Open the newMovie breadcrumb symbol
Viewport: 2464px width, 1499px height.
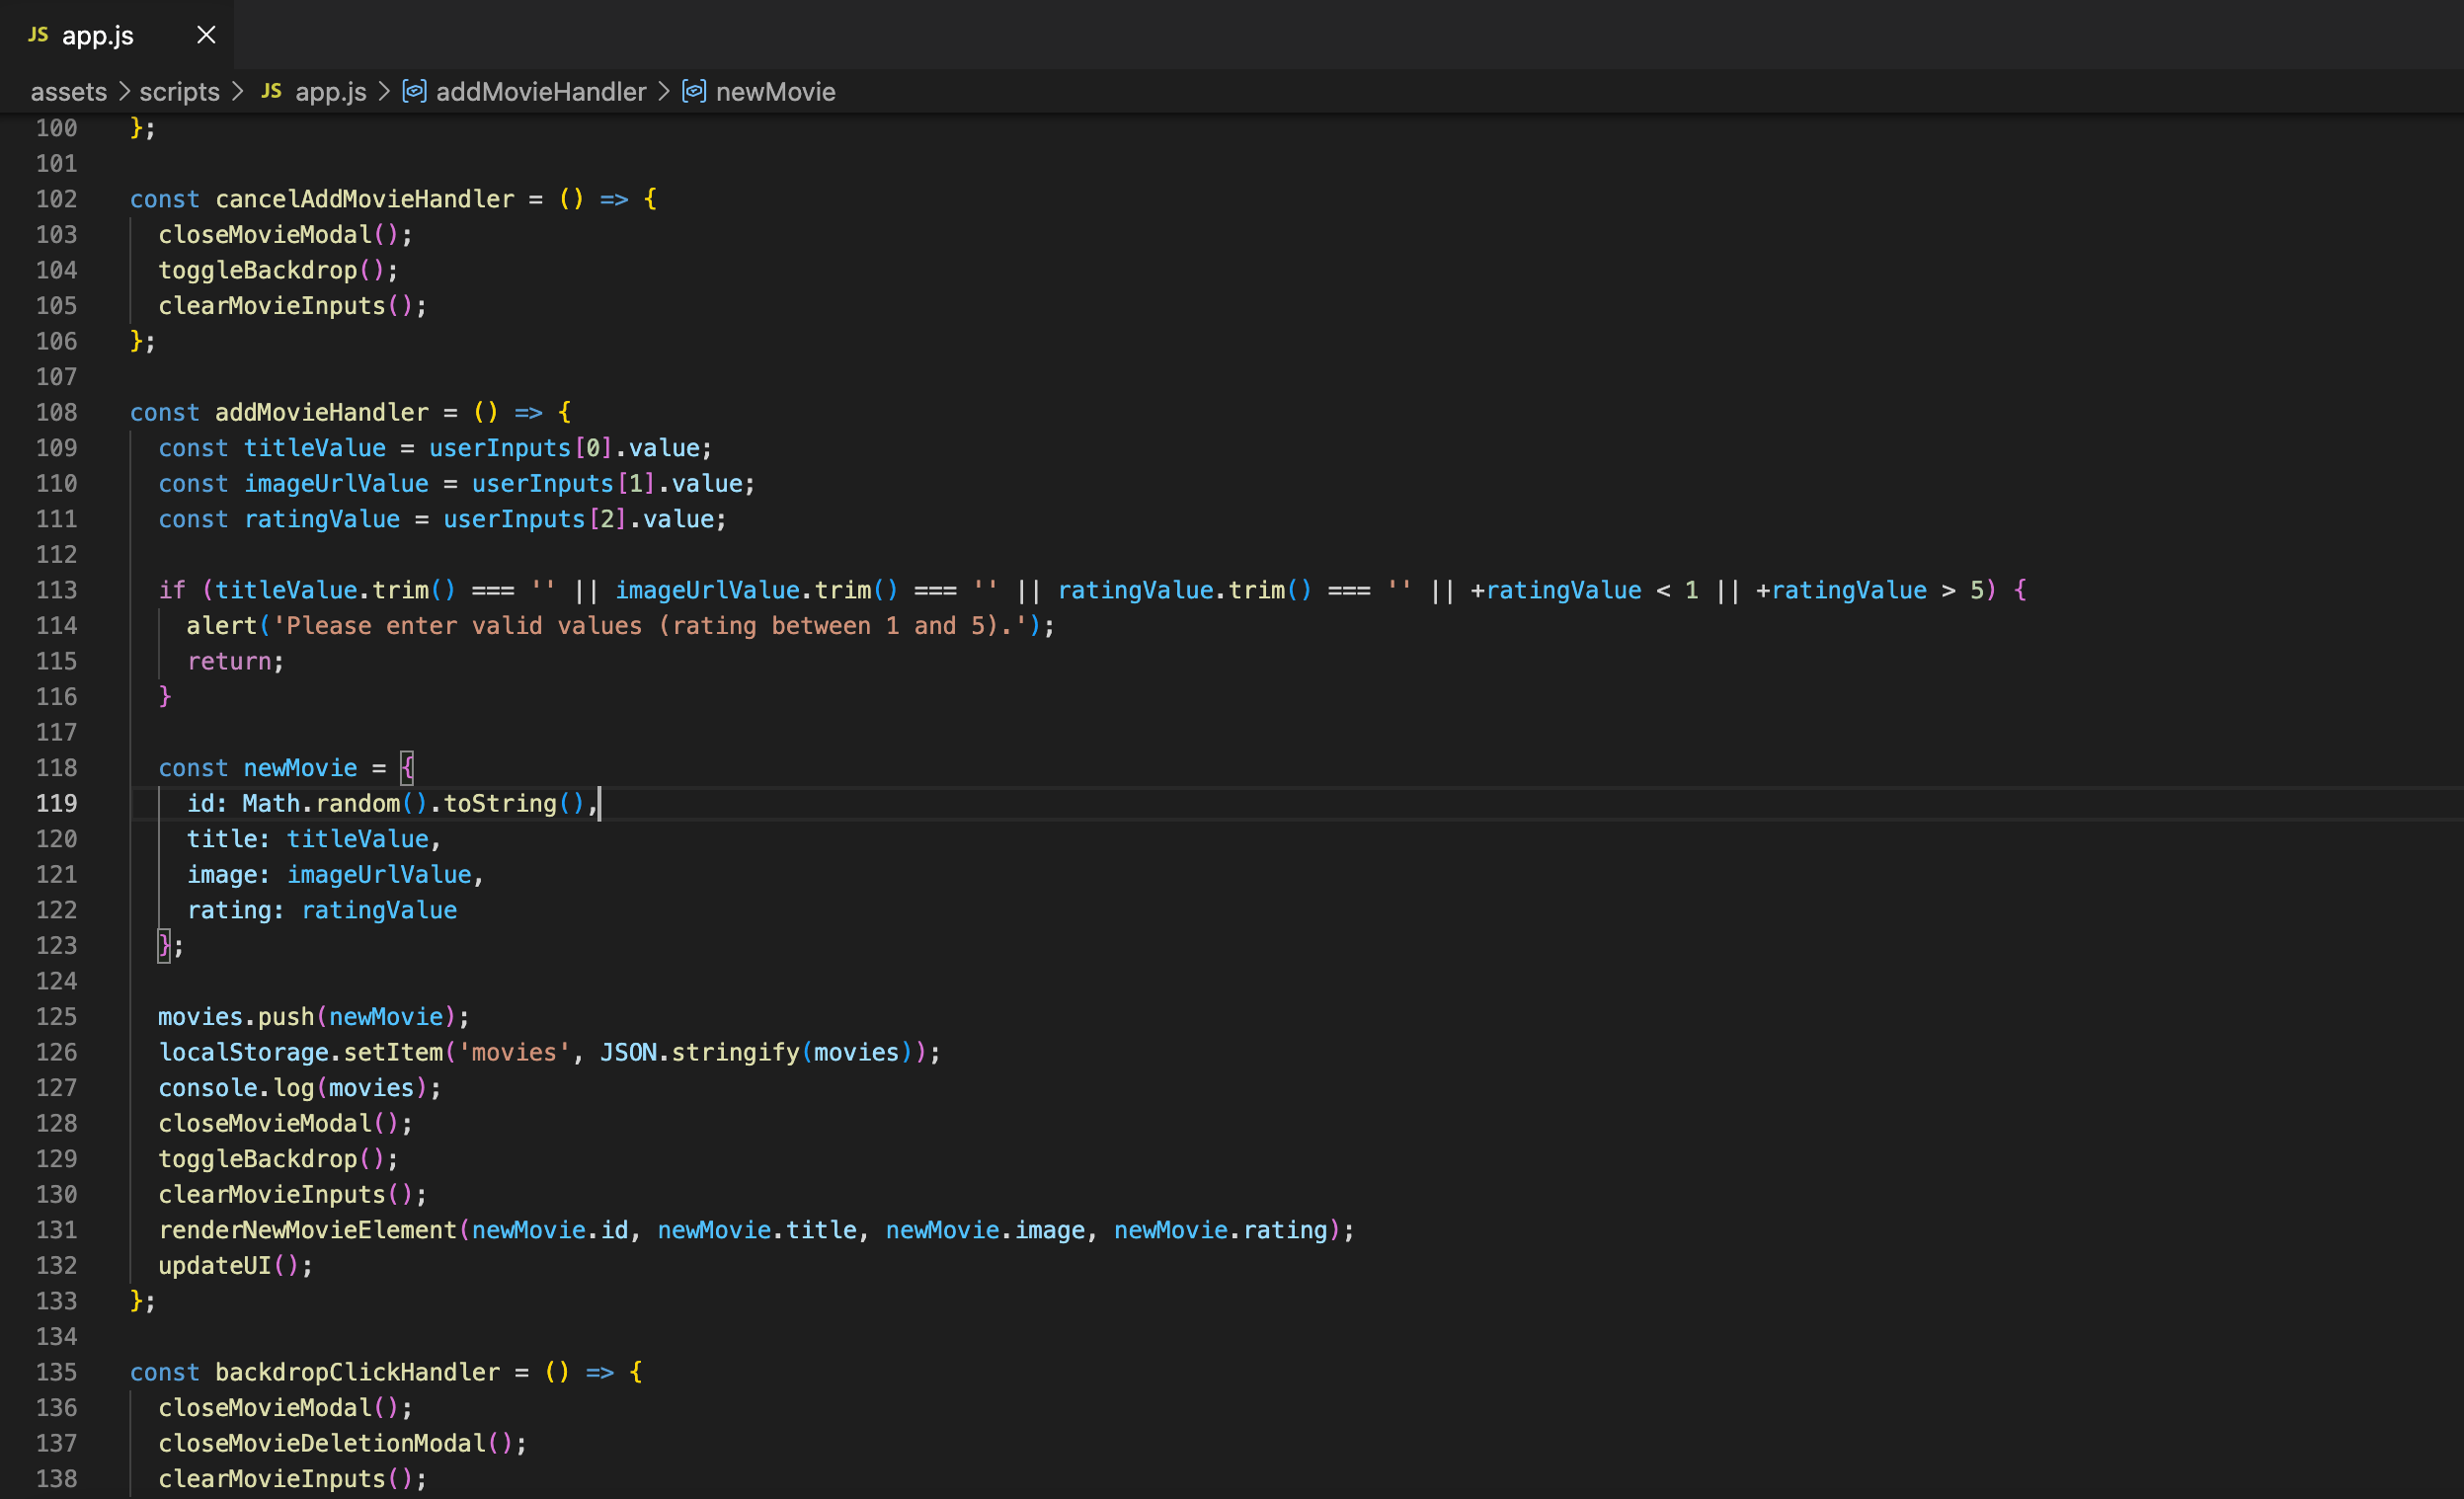[x=775, y=92]
